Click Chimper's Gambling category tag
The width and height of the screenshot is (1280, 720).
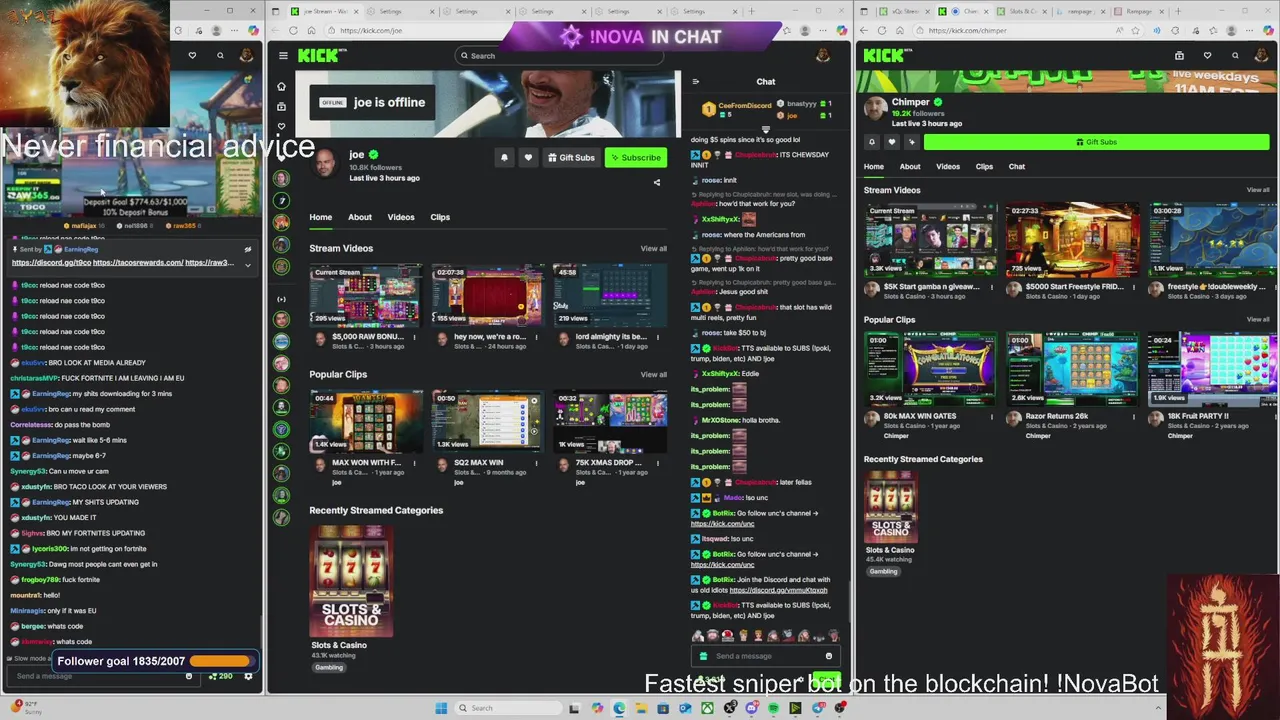click(x=883, y=571)
